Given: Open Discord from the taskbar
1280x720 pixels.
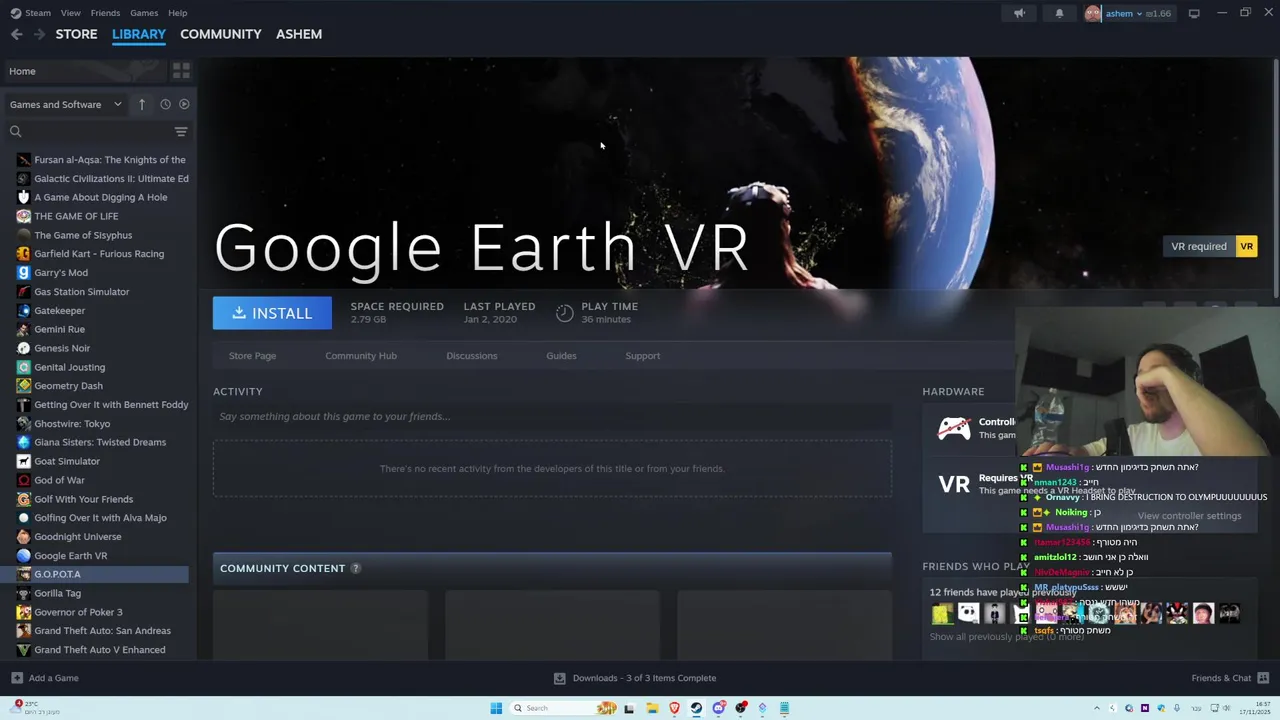Looking at the screenshot, I should (718, 708).
